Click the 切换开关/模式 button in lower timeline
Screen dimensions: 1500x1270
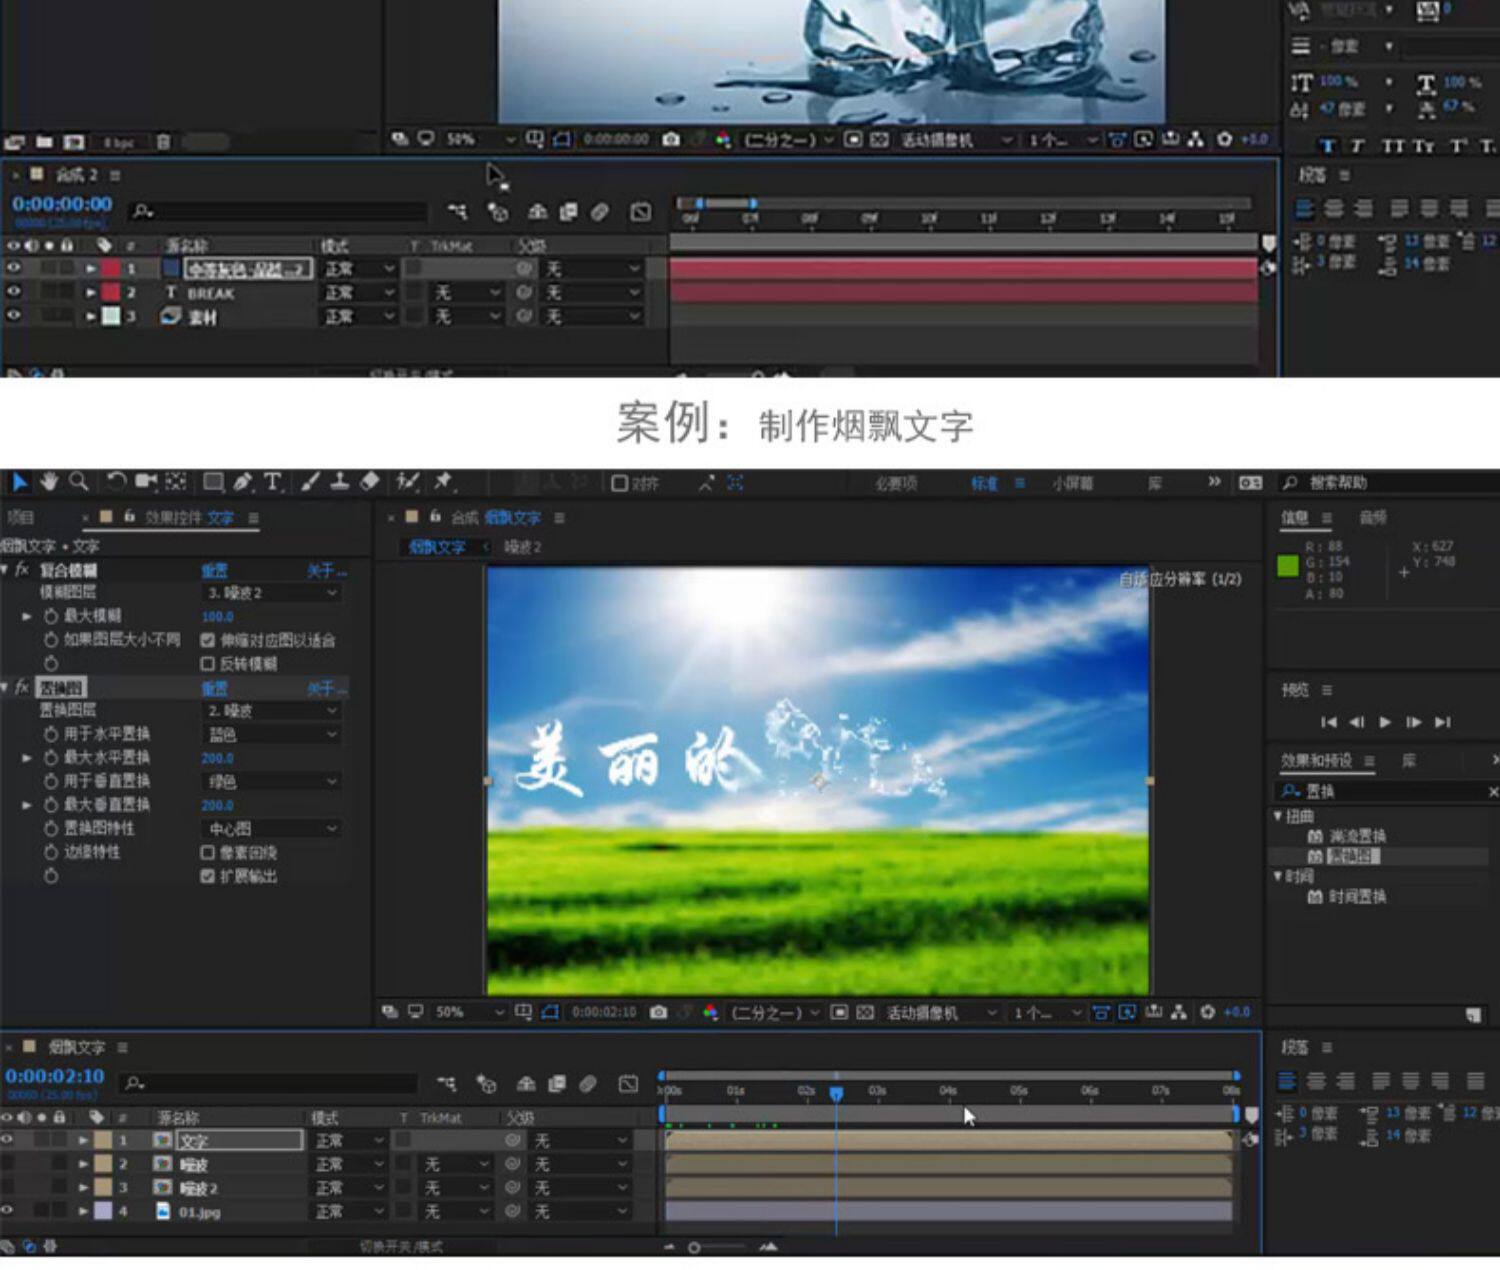point(401,1247)
